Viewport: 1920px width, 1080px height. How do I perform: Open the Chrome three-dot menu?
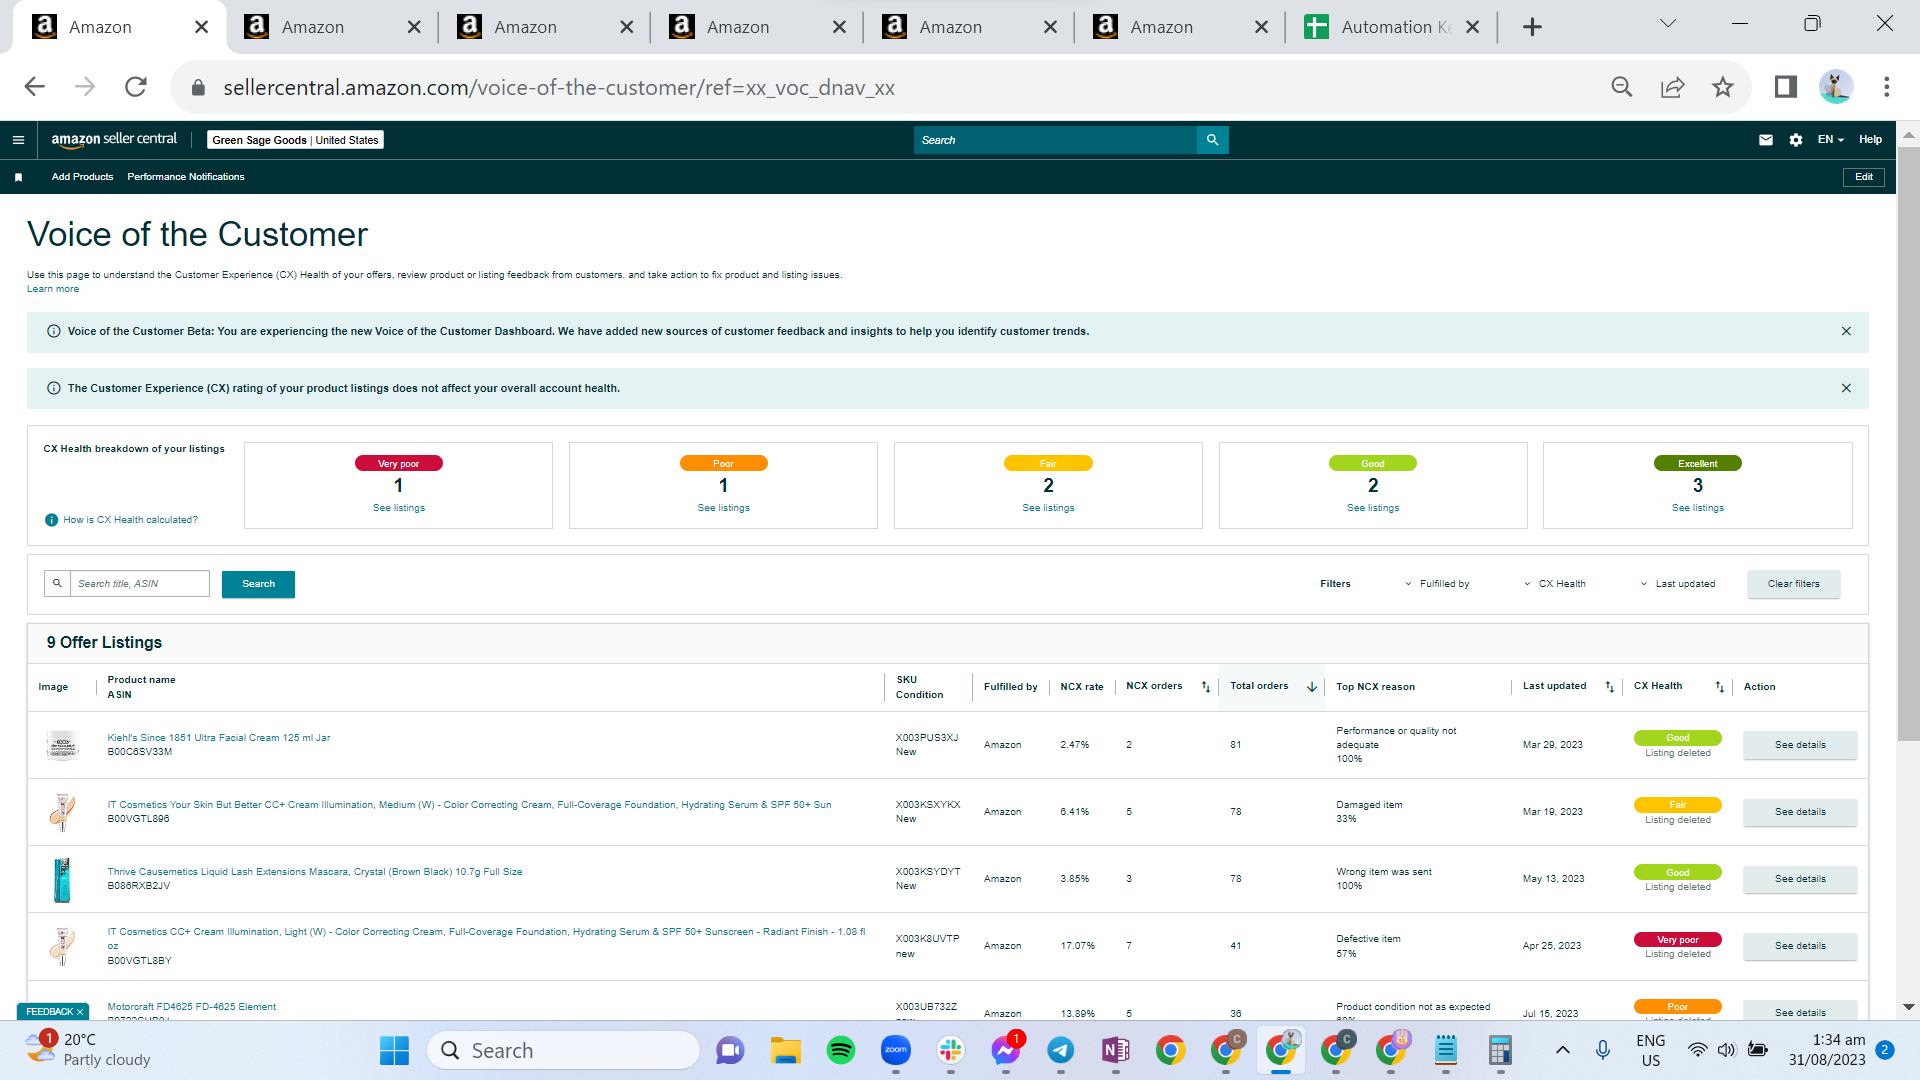pos(1887,87)
